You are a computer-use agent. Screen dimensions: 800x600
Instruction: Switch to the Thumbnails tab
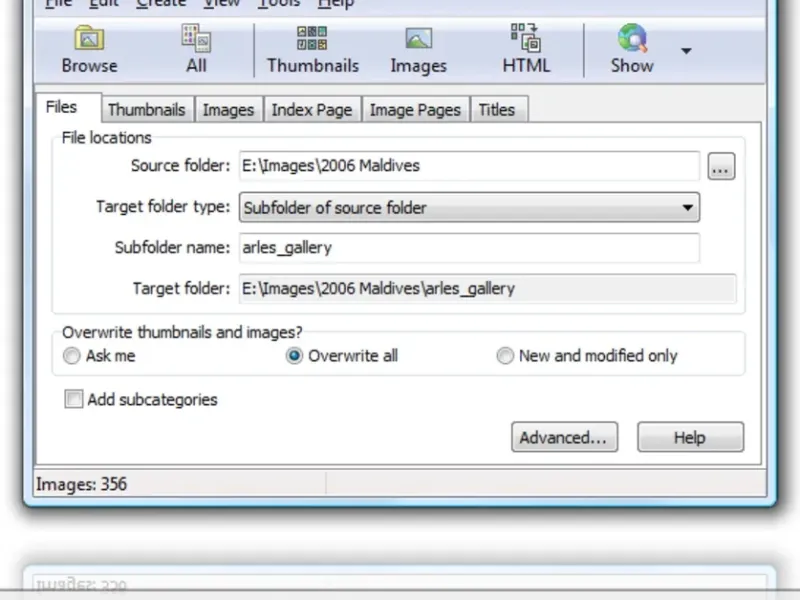click(x=147, y=110)
